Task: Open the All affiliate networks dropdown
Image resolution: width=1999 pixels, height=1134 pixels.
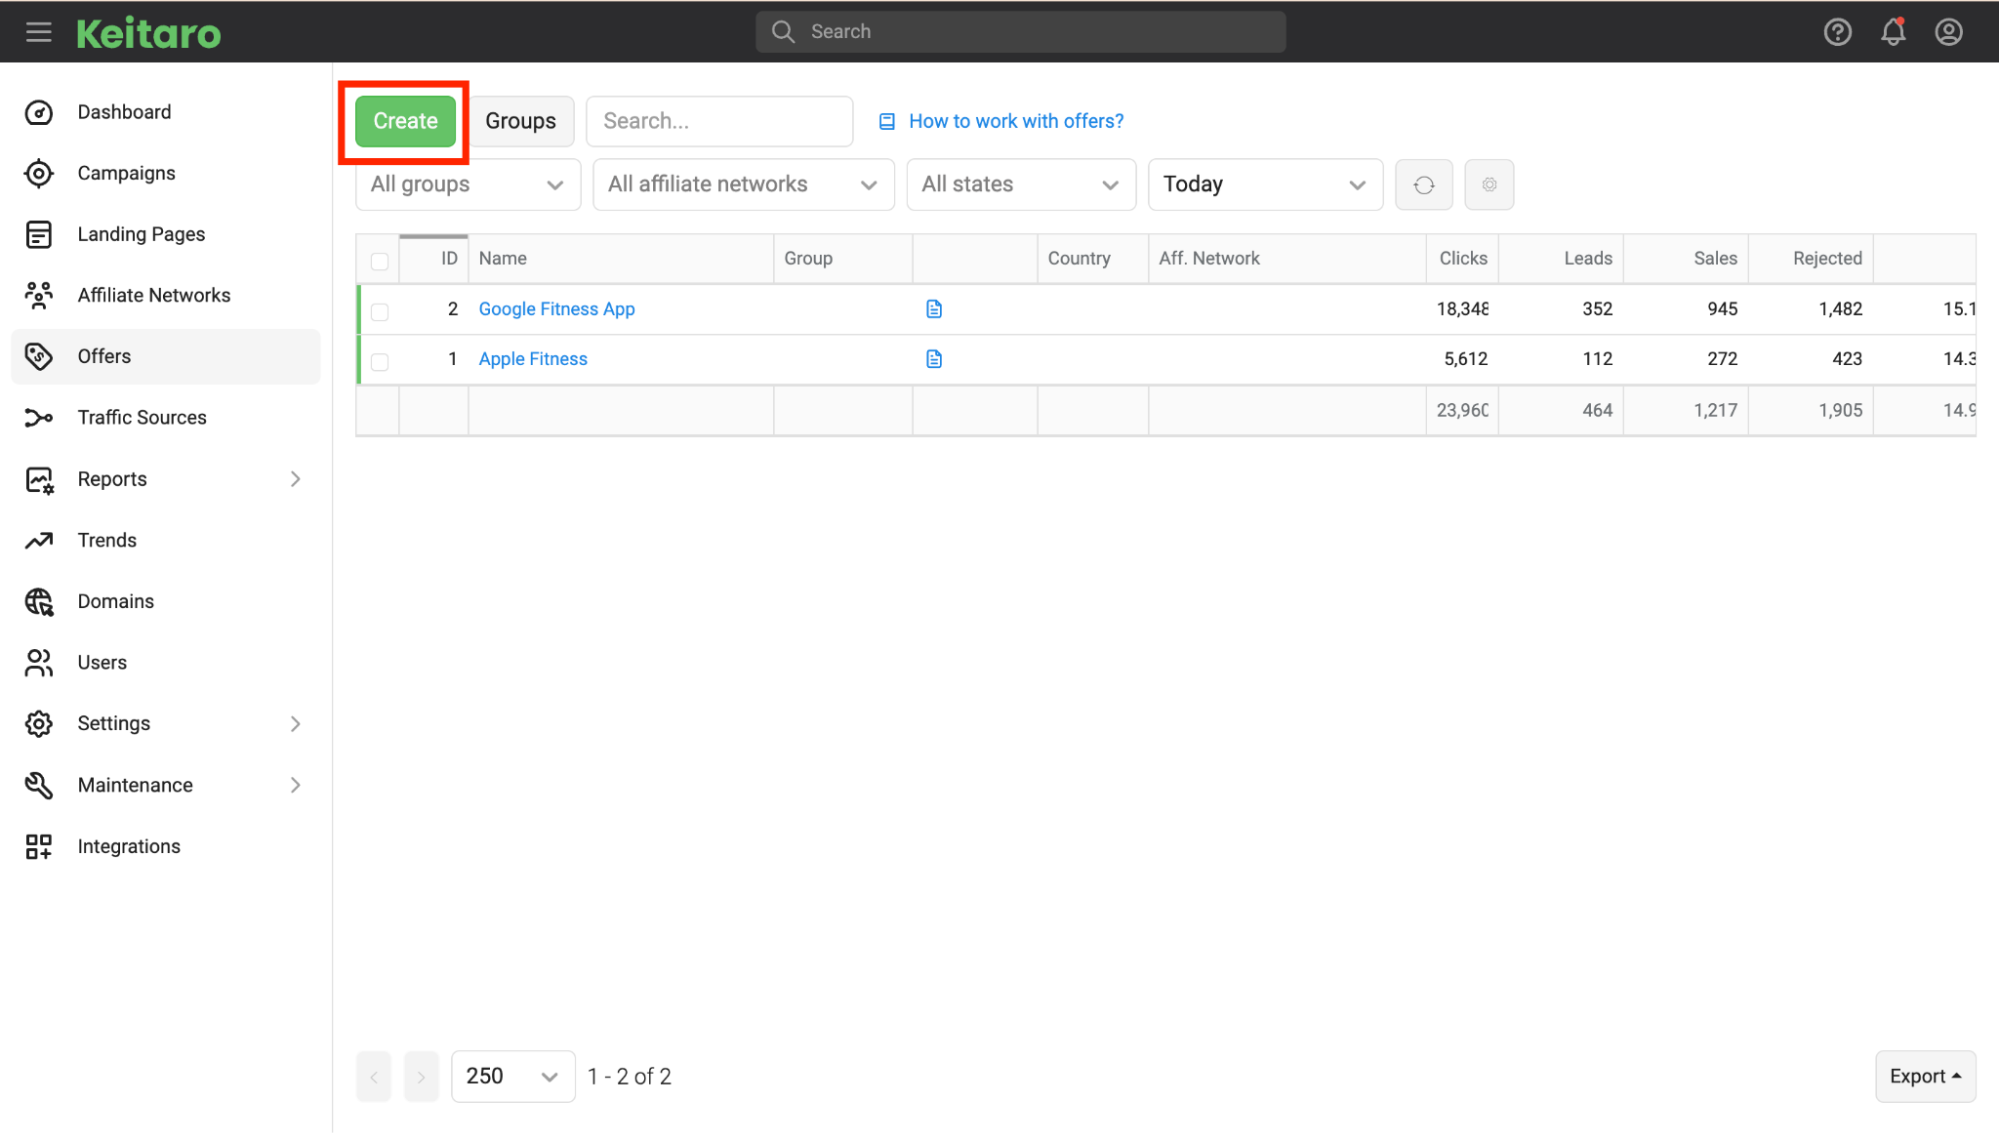Action: pos(743,184)
